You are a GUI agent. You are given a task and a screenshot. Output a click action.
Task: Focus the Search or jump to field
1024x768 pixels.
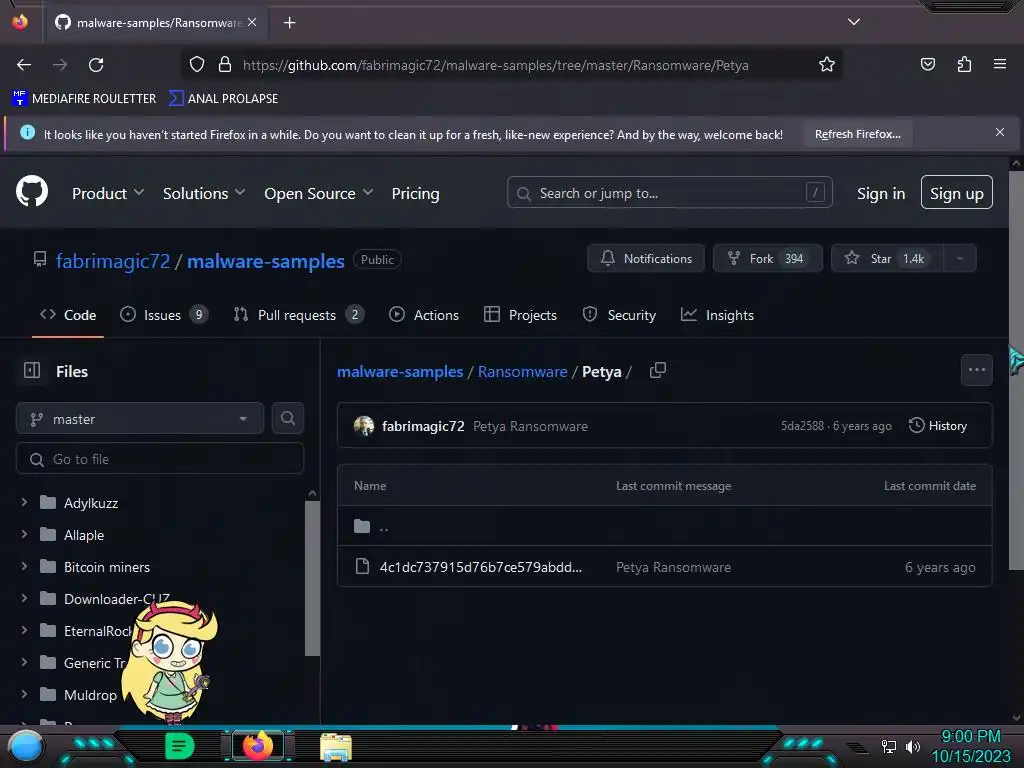(x=669, y=193)
